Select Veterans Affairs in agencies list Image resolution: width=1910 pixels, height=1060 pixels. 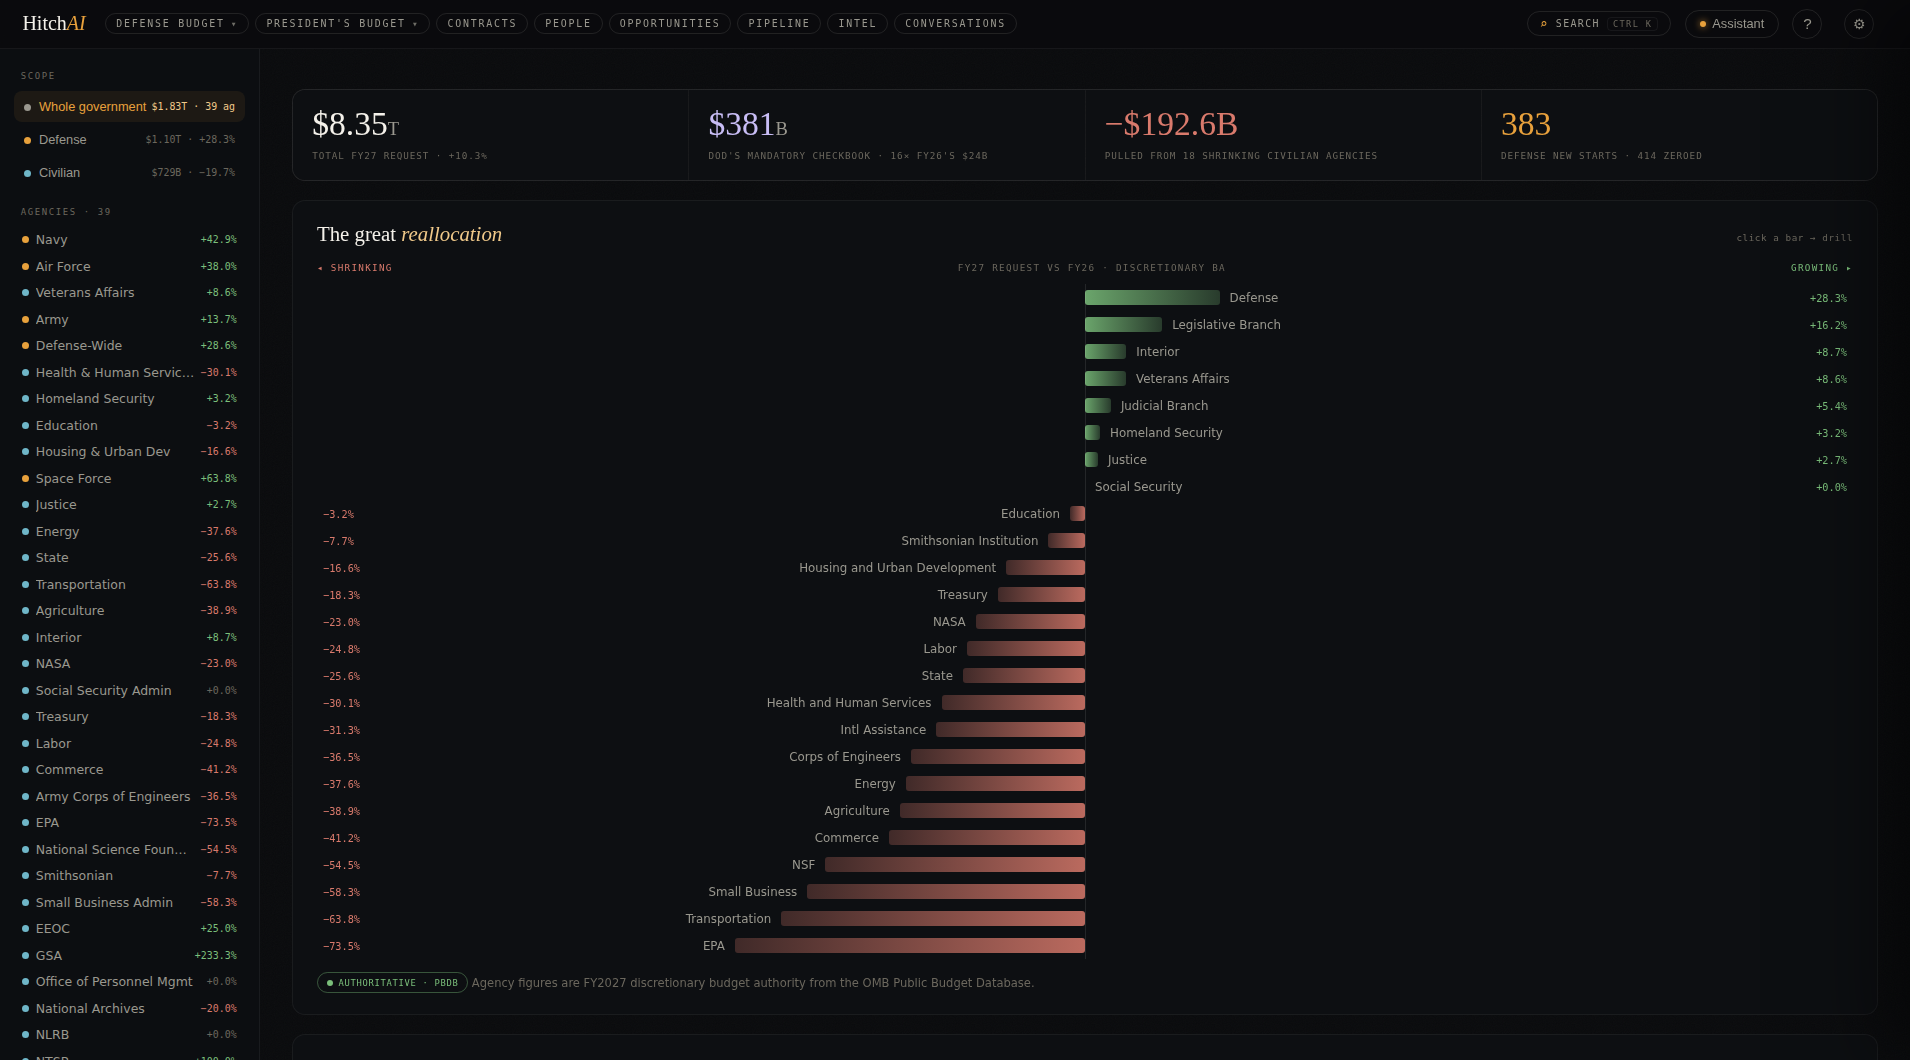click(129, 293)
